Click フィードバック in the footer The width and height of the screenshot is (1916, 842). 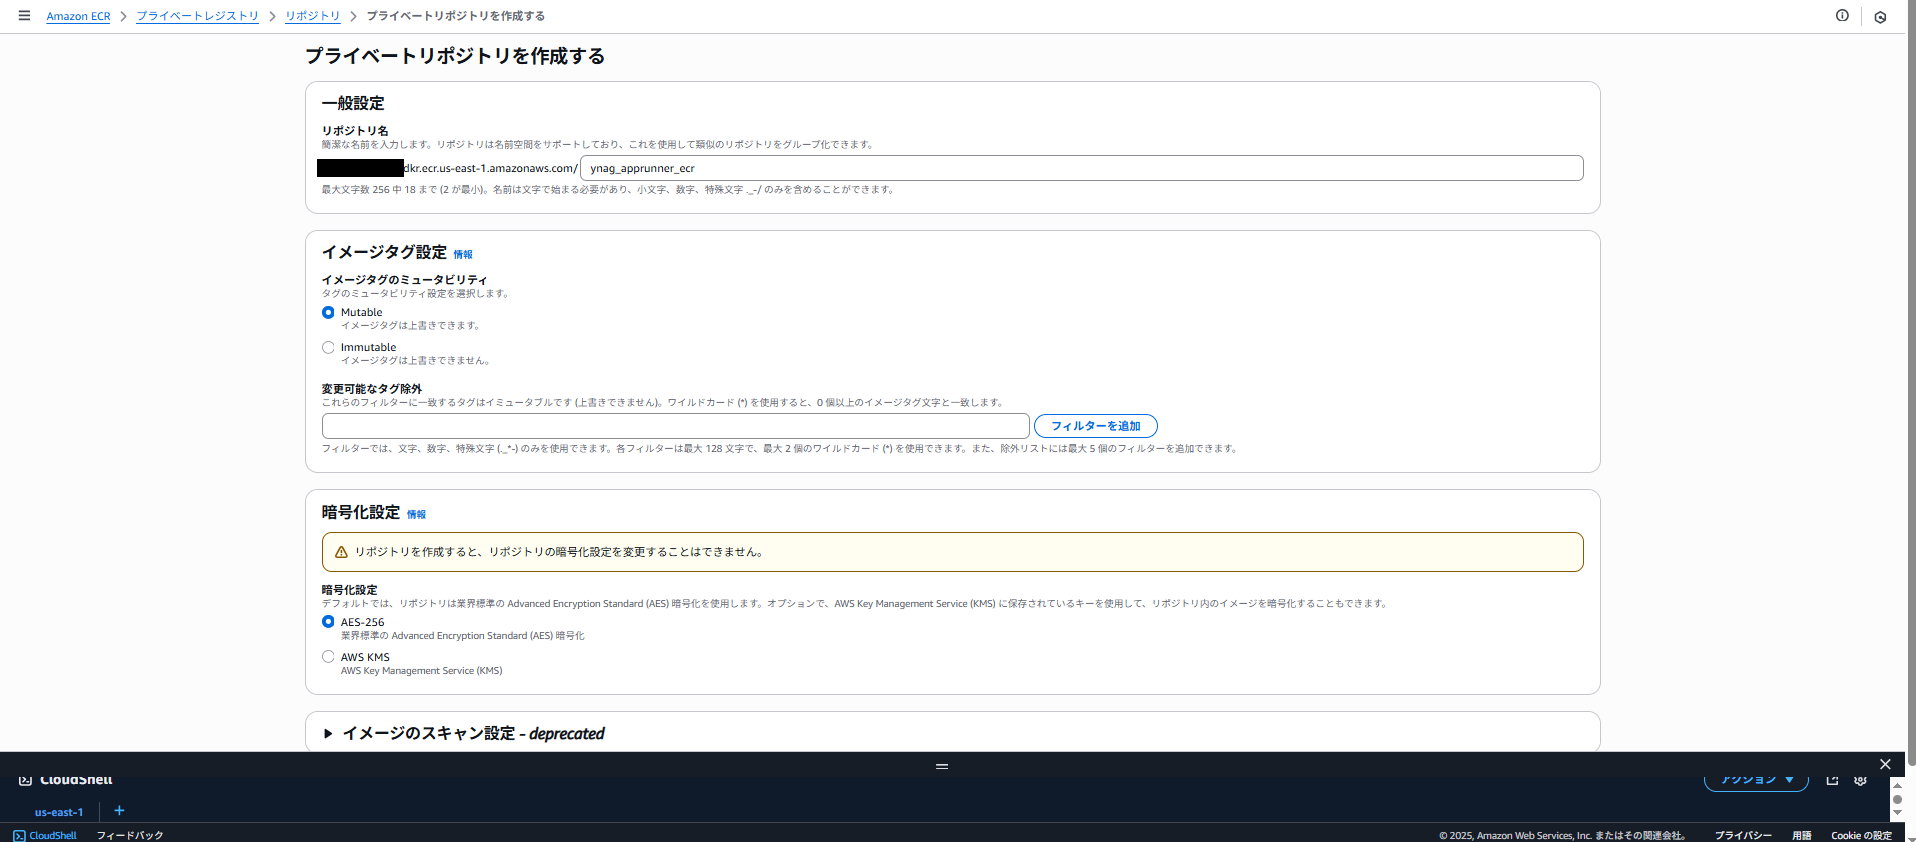pyautogui.click(x=130, y=835)
